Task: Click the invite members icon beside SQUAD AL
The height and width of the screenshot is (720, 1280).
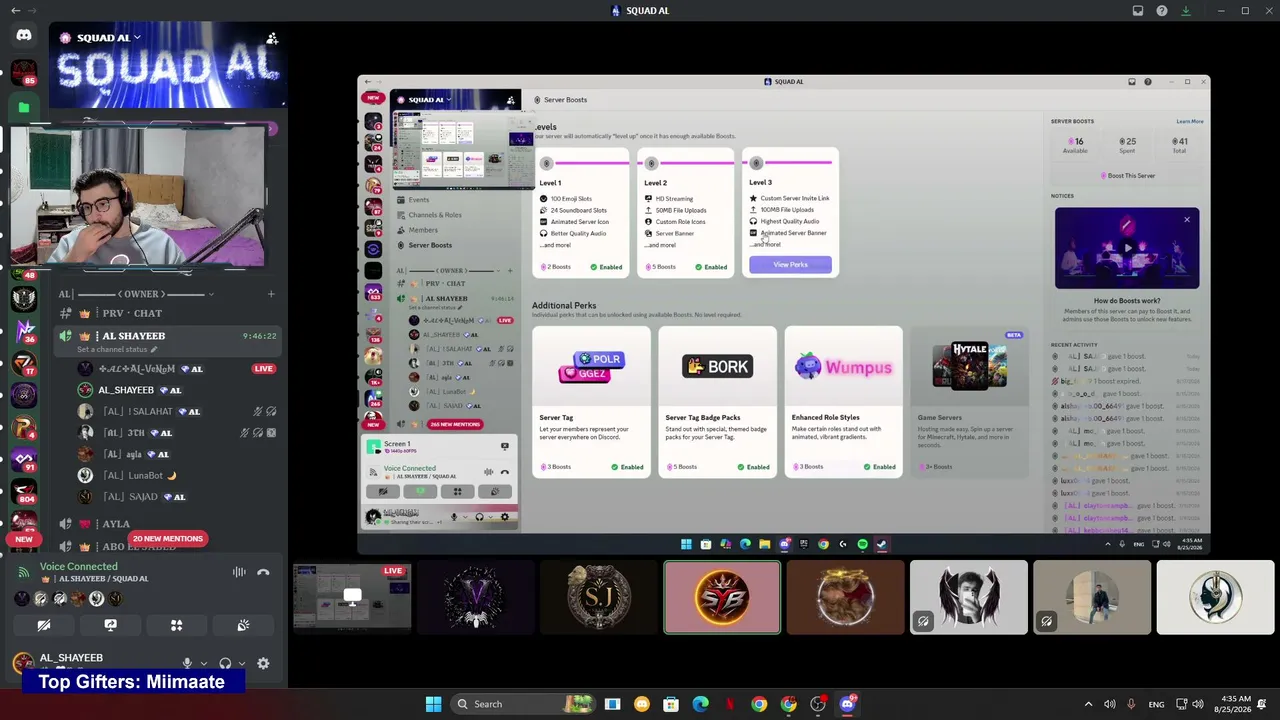Action: coord(271,38)
